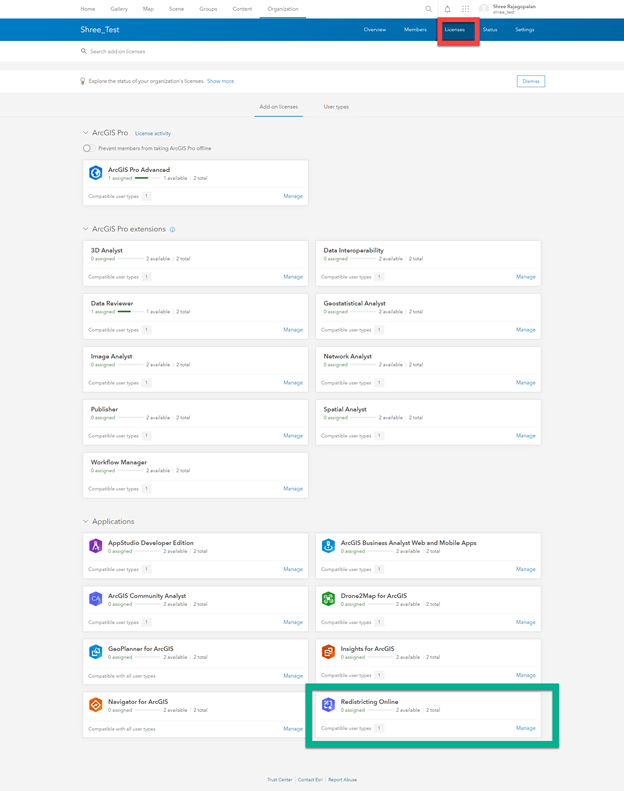Click the add-on licenses search icon
This screenshot has height=791, width=624.
[84, 51]
